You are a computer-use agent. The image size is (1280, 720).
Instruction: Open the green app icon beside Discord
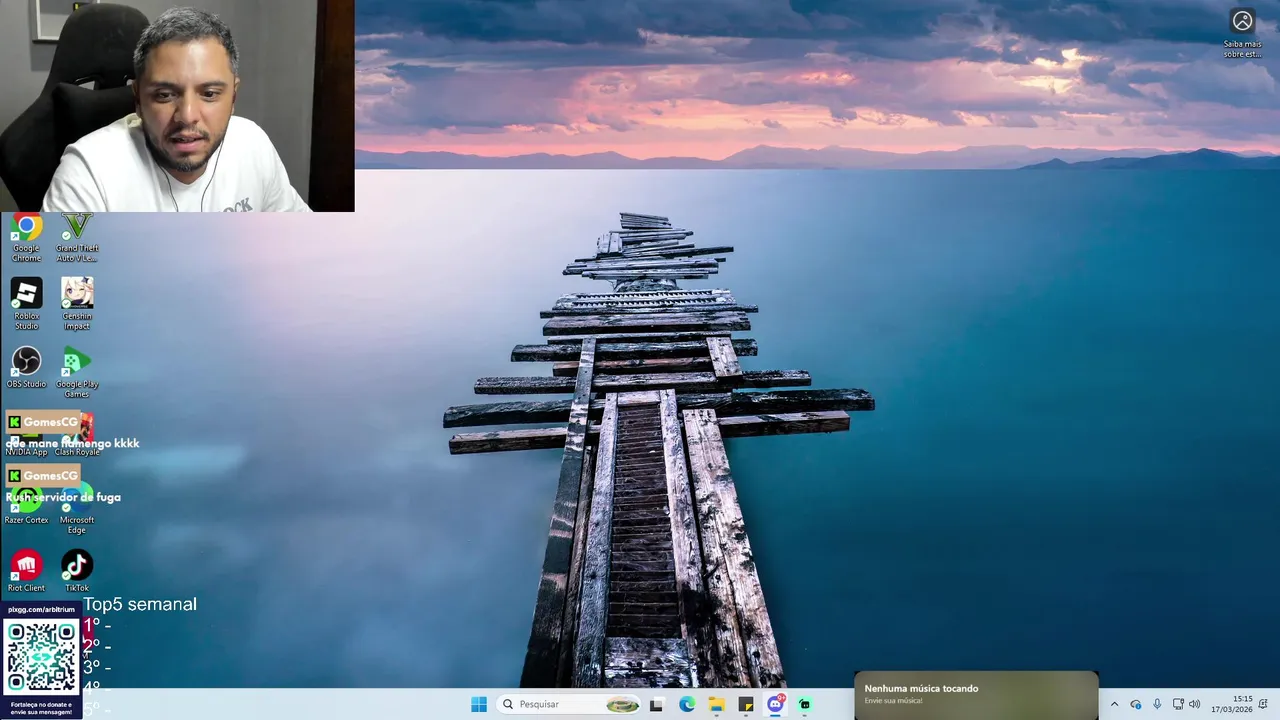(805, 704)
